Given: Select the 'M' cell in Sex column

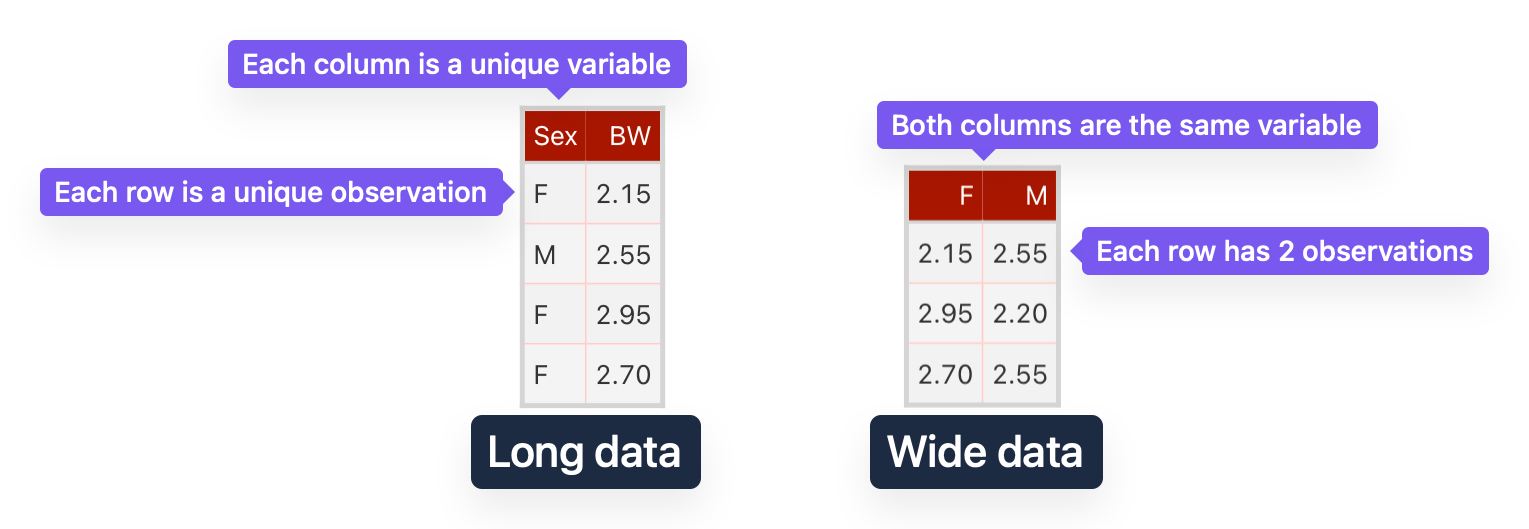Looking at the screenshot, I should (555, 254).
